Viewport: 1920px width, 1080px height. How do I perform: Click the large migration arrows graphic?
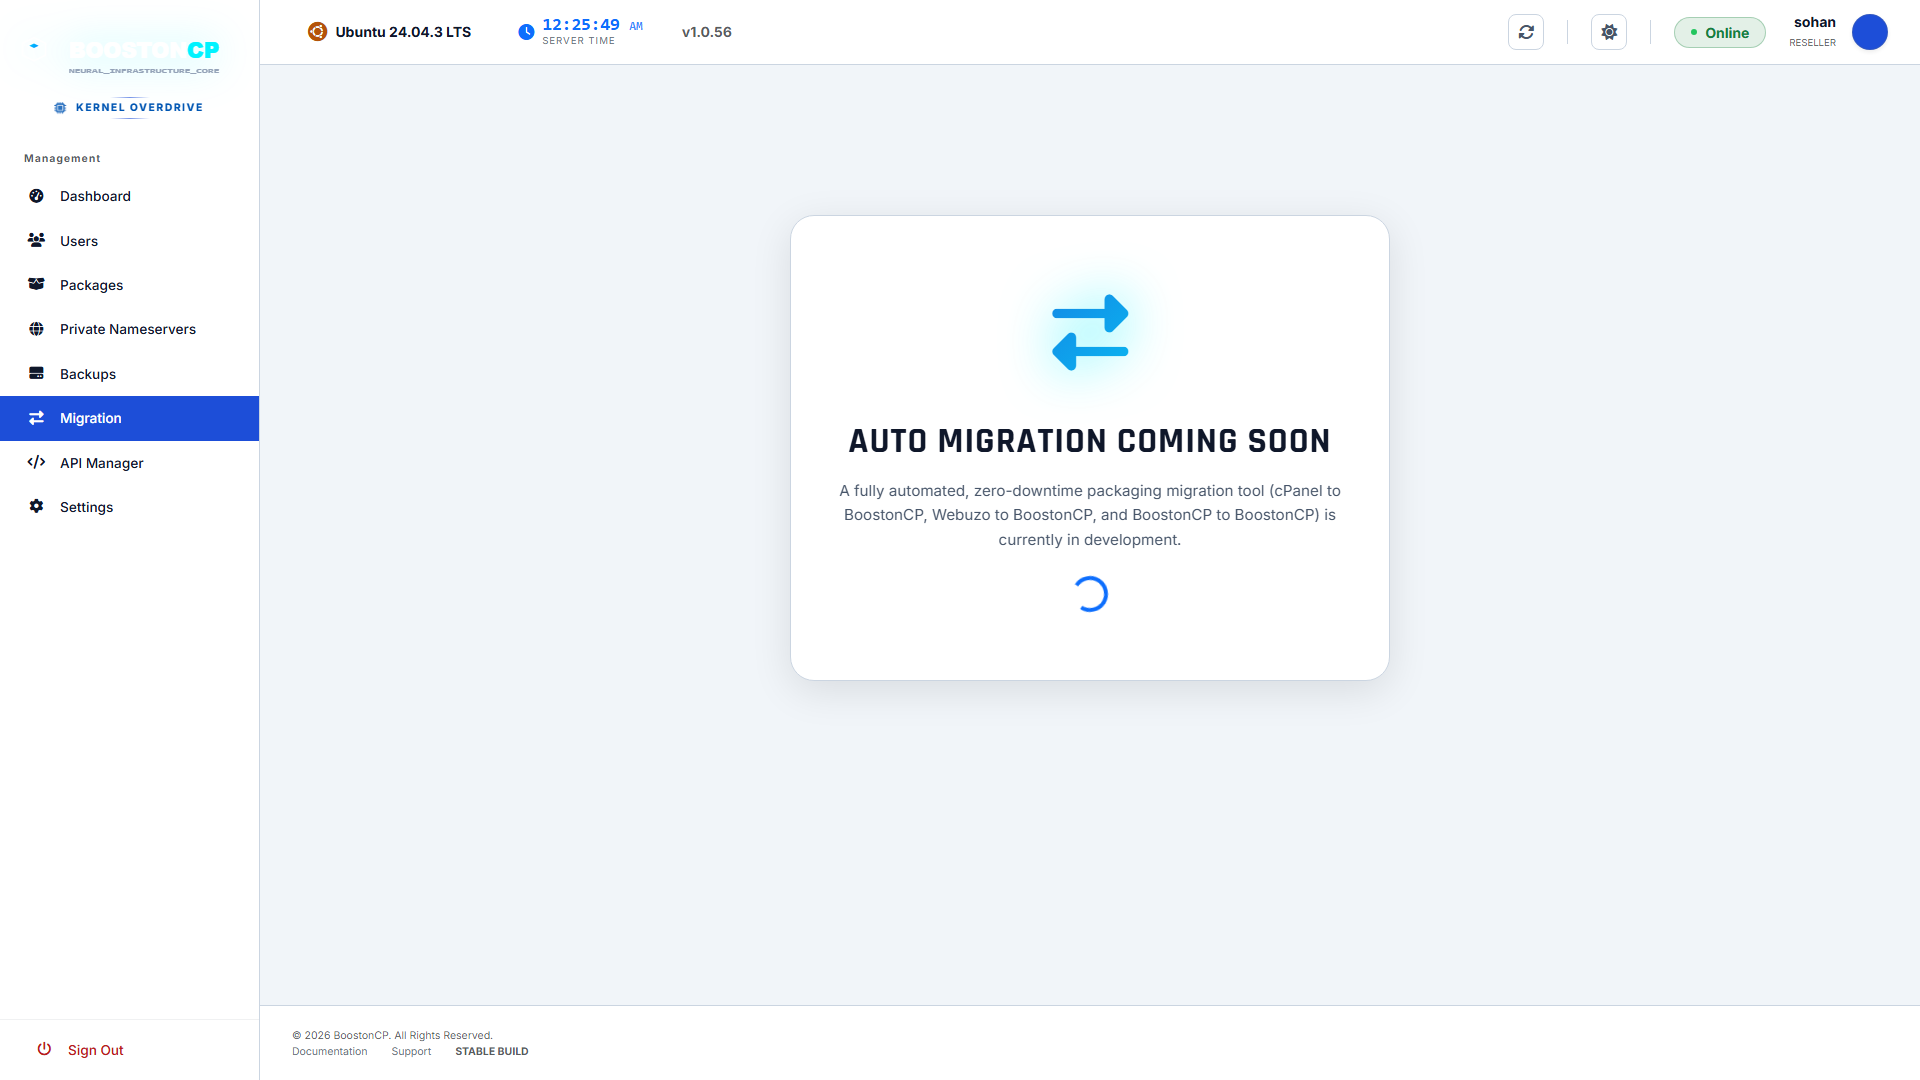[x=1090, y=332]
